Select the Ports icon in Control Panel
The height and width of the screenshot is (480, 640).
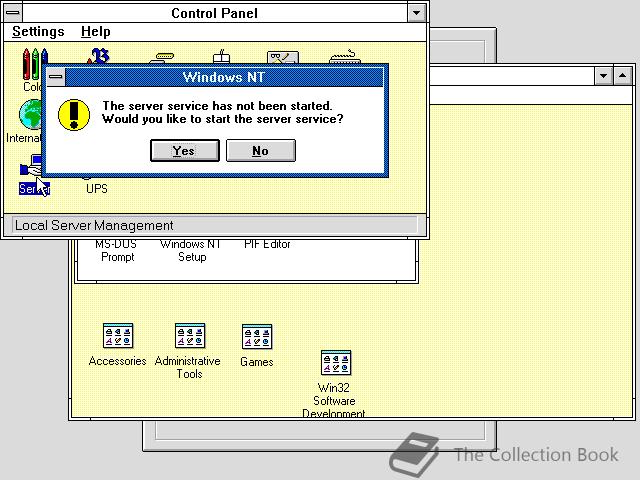161,58
